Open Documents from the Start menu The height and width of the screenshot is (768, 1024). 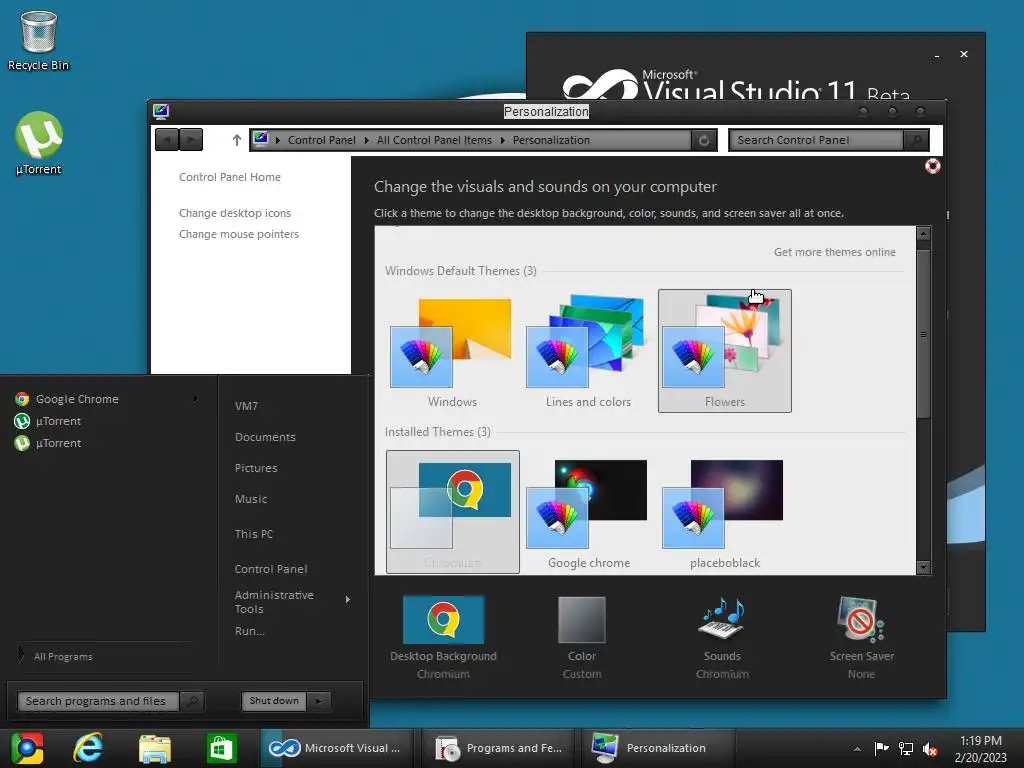(265, 437)
